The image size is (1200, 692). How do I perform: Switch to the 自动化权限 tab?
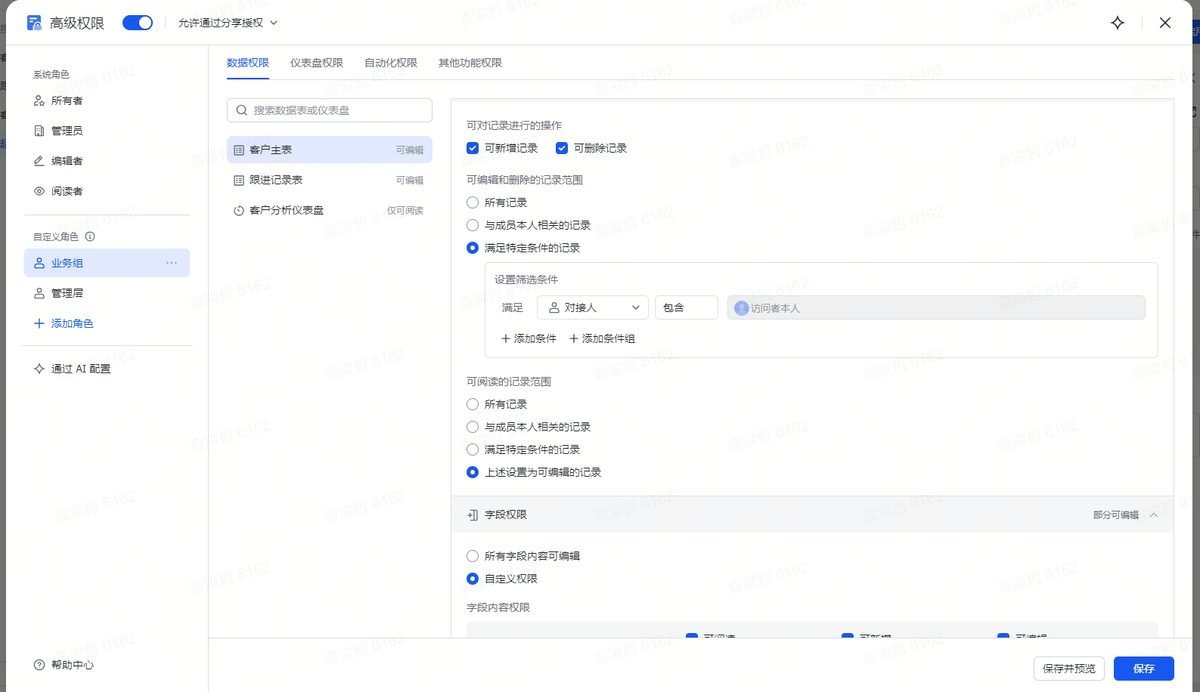[391, 62]
